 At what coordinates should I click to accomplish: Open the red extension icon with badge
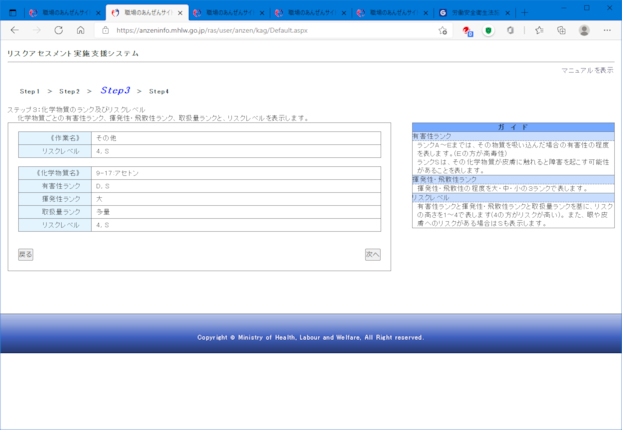(x=467, y=31)
